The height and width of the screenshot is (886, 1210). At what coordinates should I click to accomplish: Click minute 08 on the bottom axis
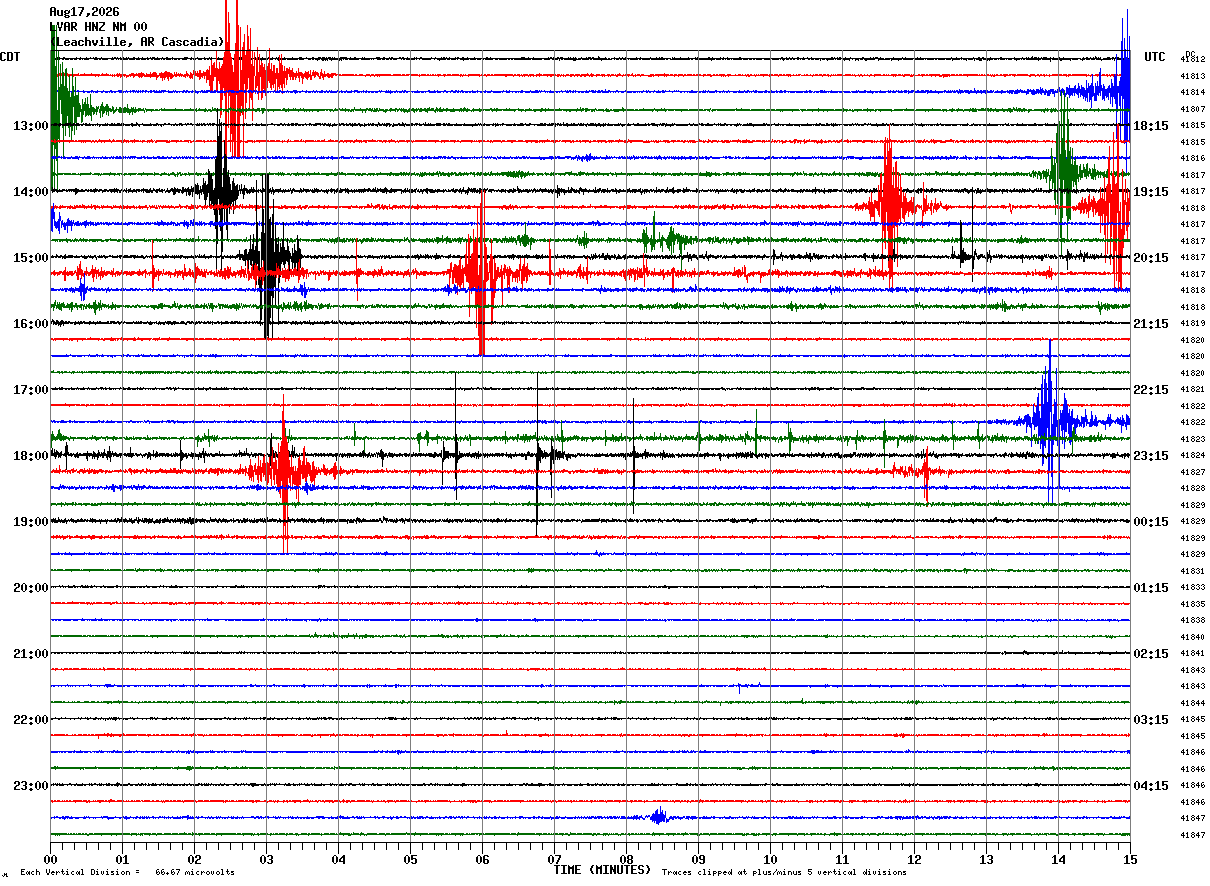click(627, 859)
